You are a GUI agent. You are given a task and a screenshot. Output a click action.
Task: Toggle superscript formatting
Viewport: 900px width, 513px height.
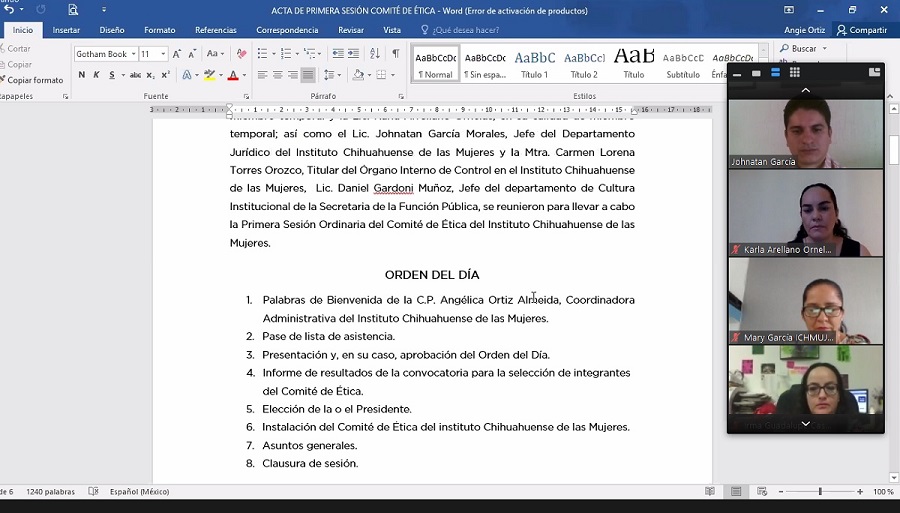[165, 75]
